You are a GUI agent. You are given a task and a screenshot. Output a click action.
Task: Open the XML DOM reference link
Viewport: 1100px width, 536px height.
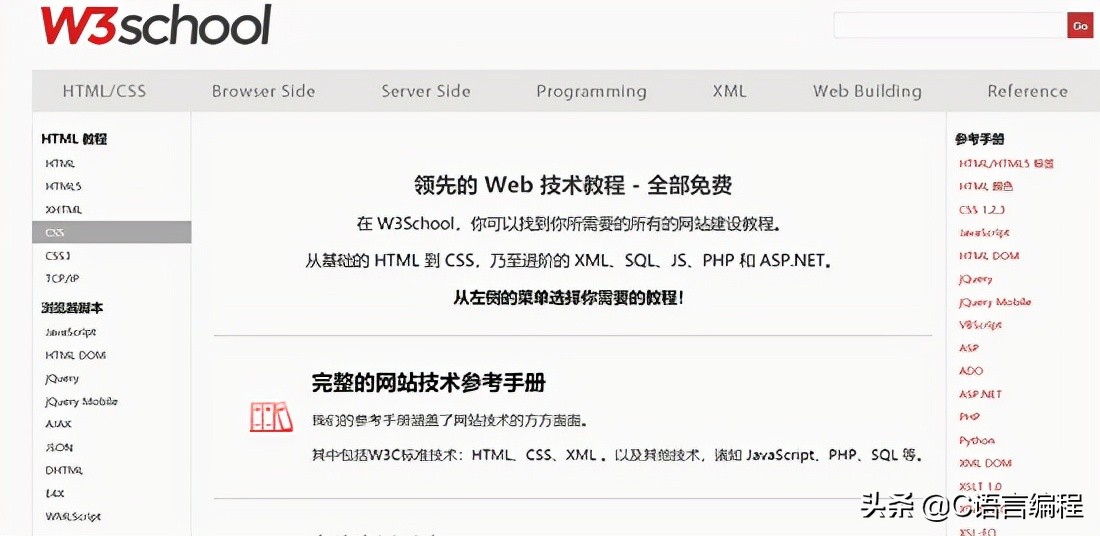985,464
